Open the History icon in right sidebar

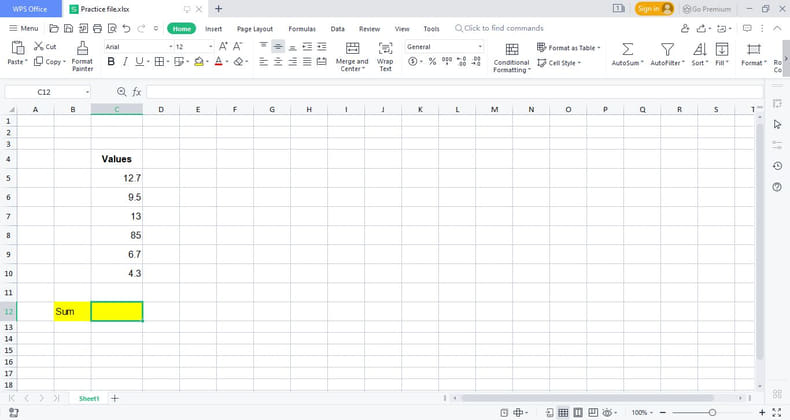(777, 166)
